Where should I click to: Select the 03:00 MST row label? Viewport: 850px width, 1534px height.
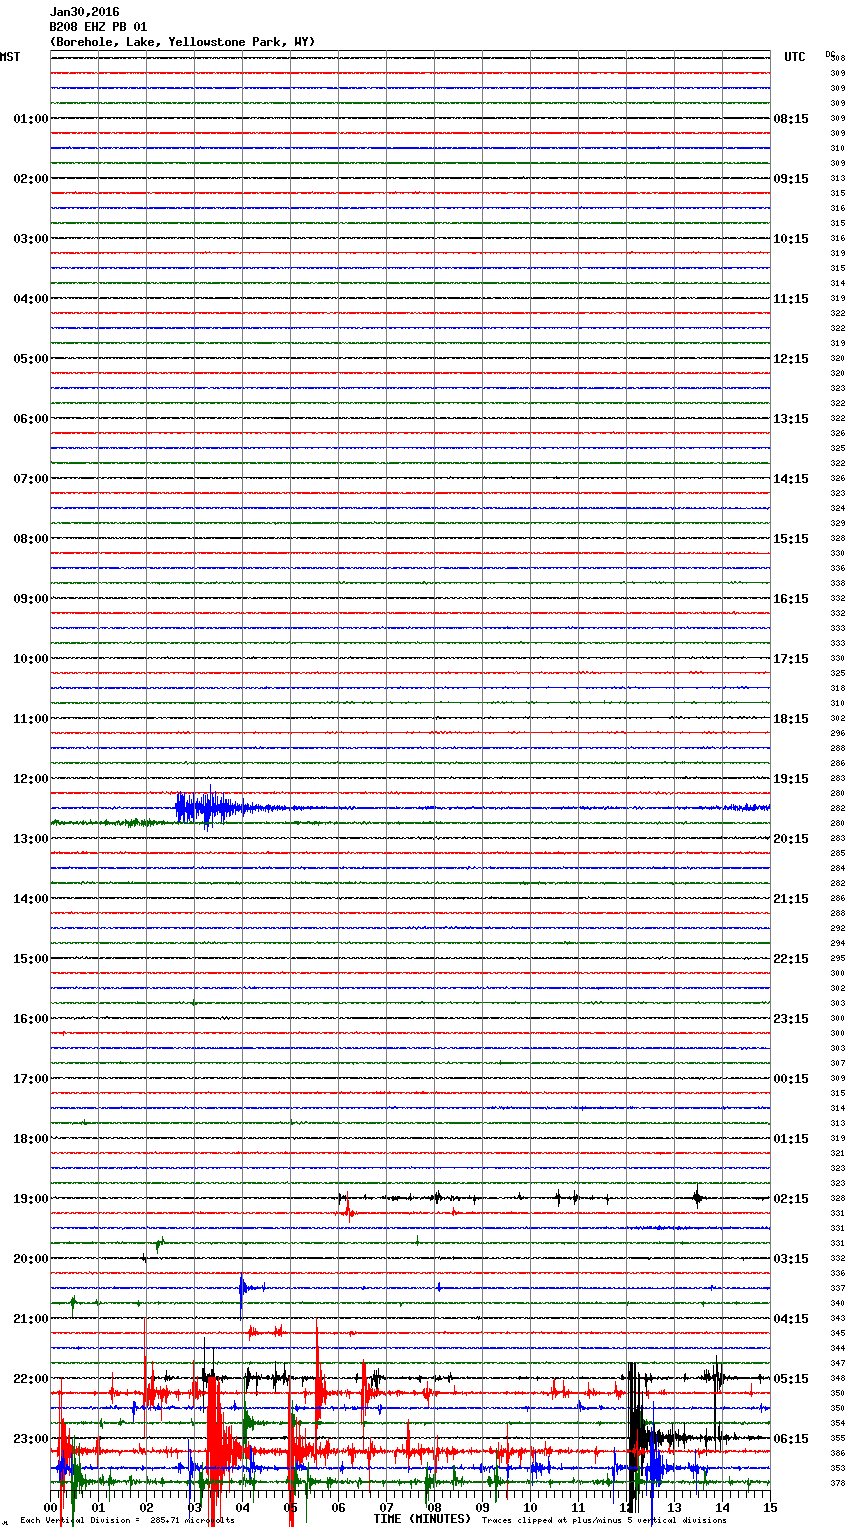30,239
